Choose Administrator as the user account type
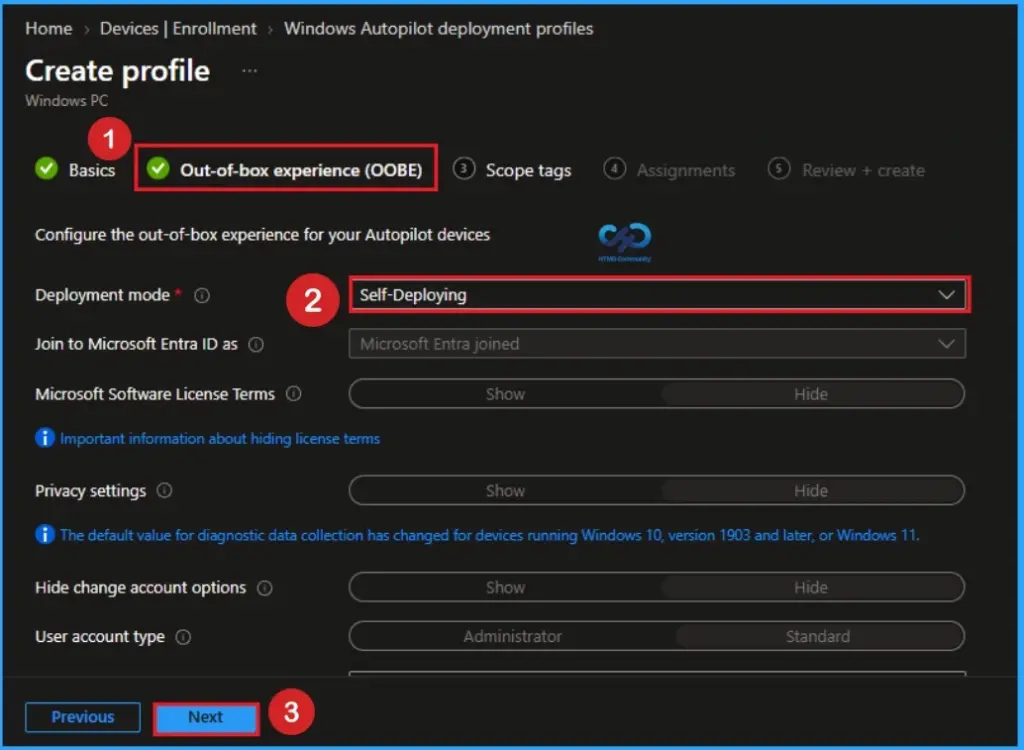Screen dimensions: 1024x750 (513, 636)
